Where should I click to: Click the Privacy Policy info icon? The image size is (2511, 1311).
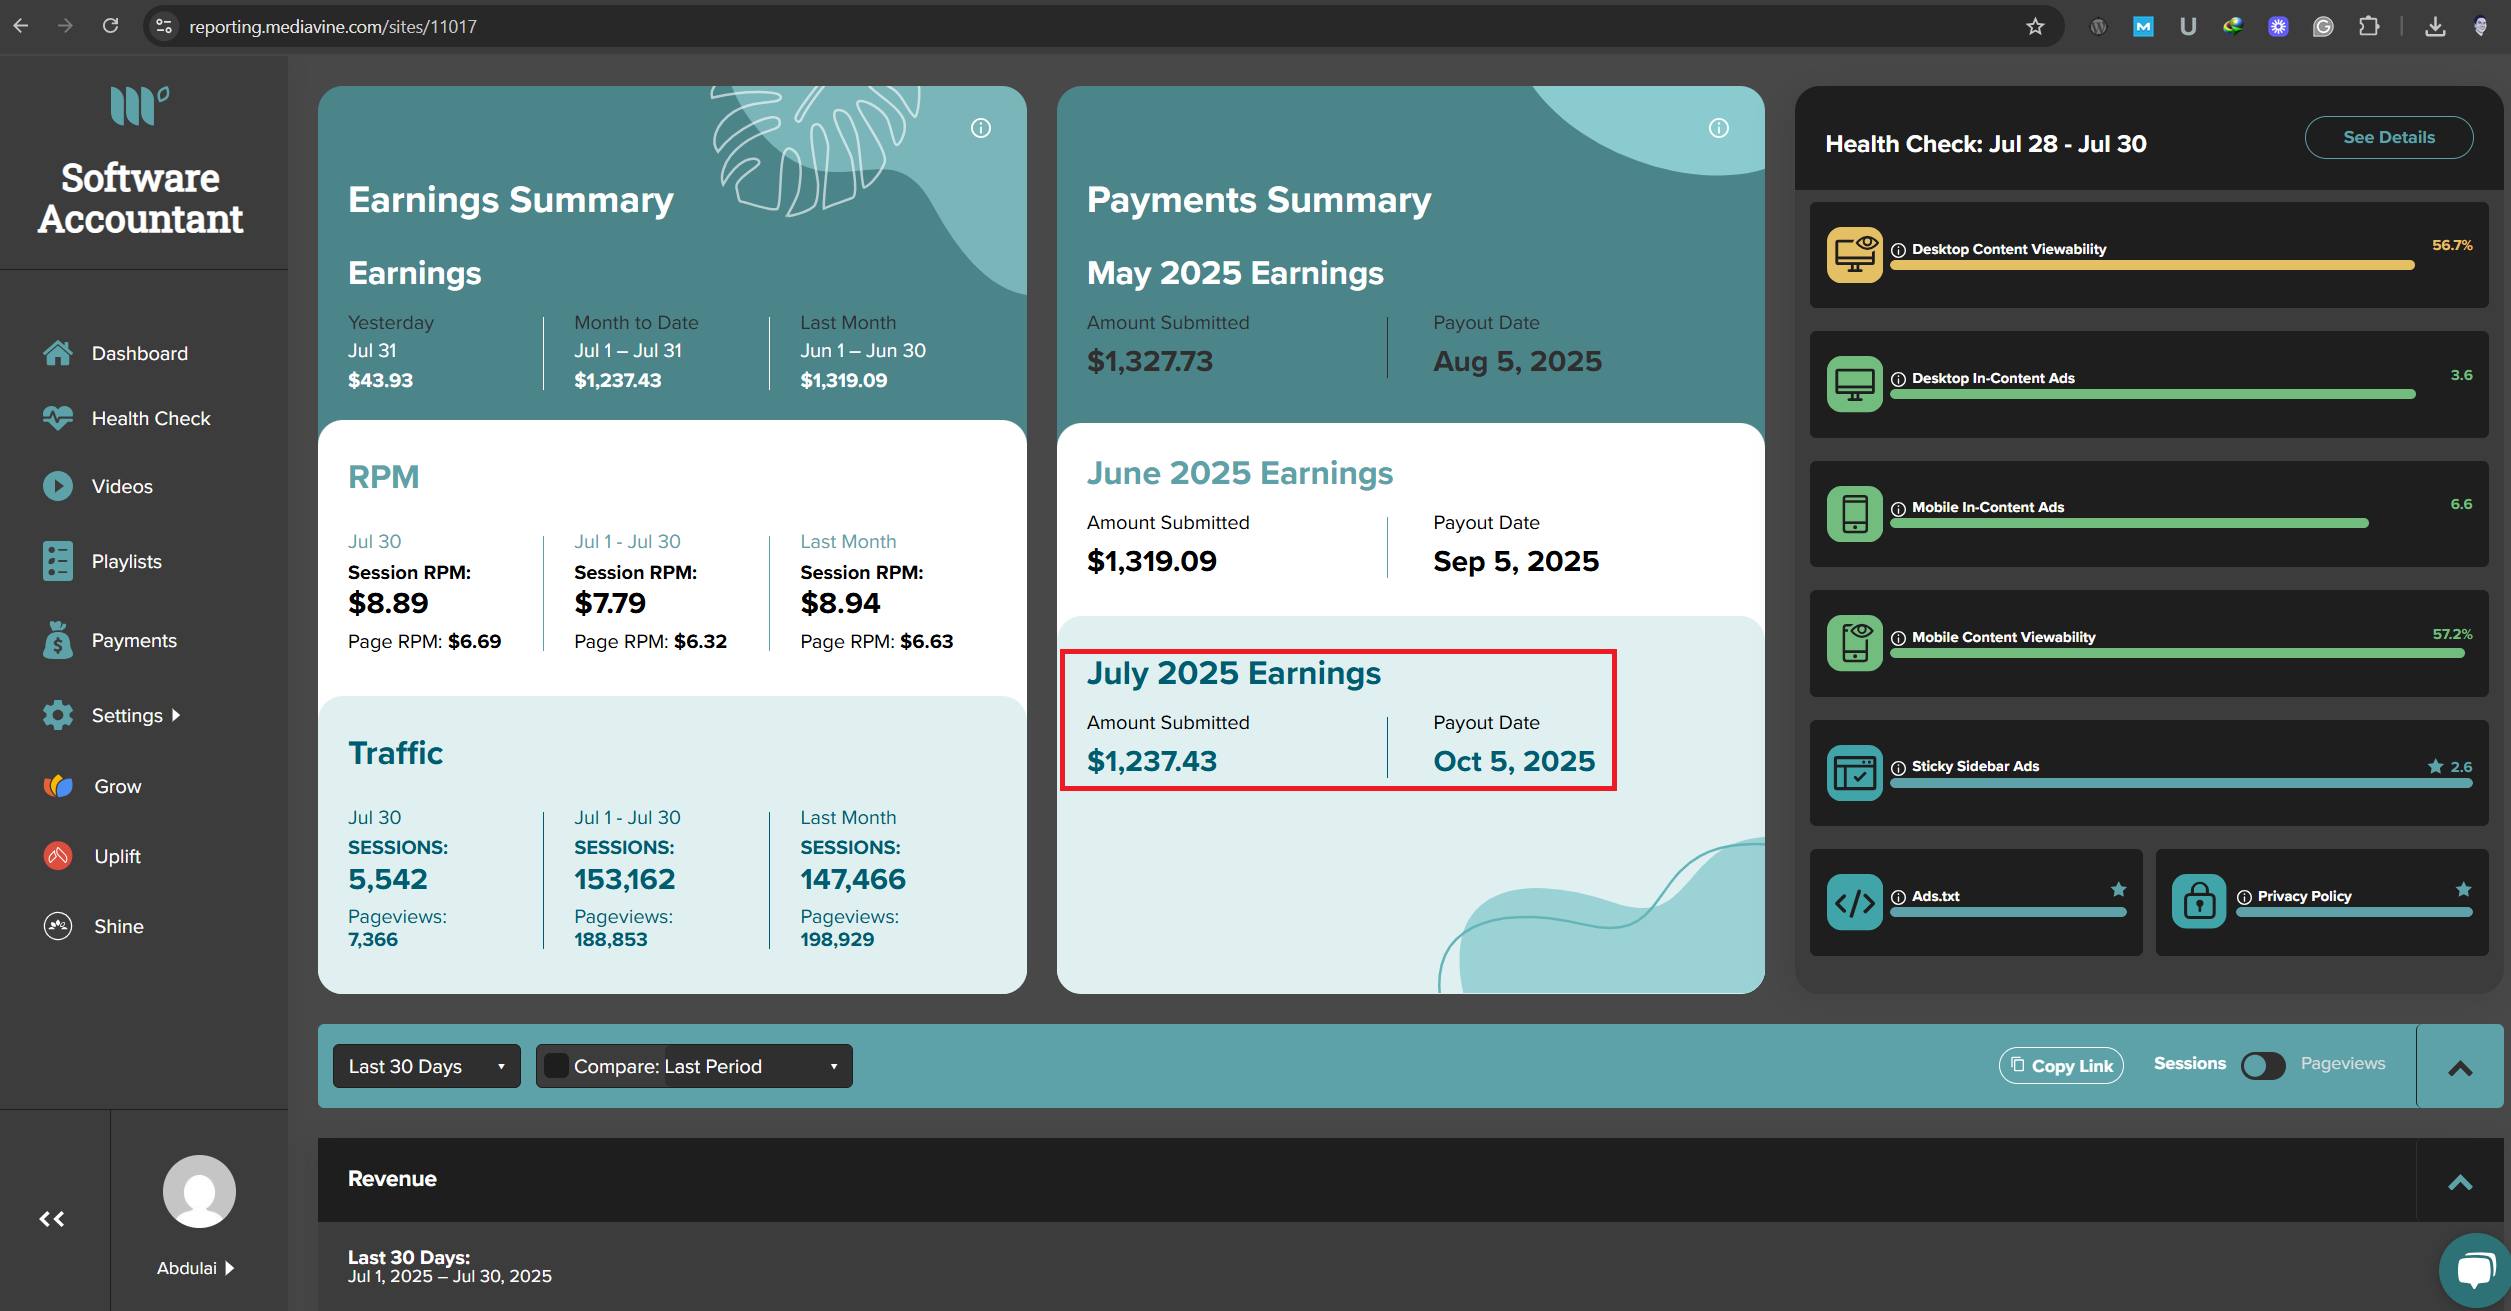pos(2244,897)
